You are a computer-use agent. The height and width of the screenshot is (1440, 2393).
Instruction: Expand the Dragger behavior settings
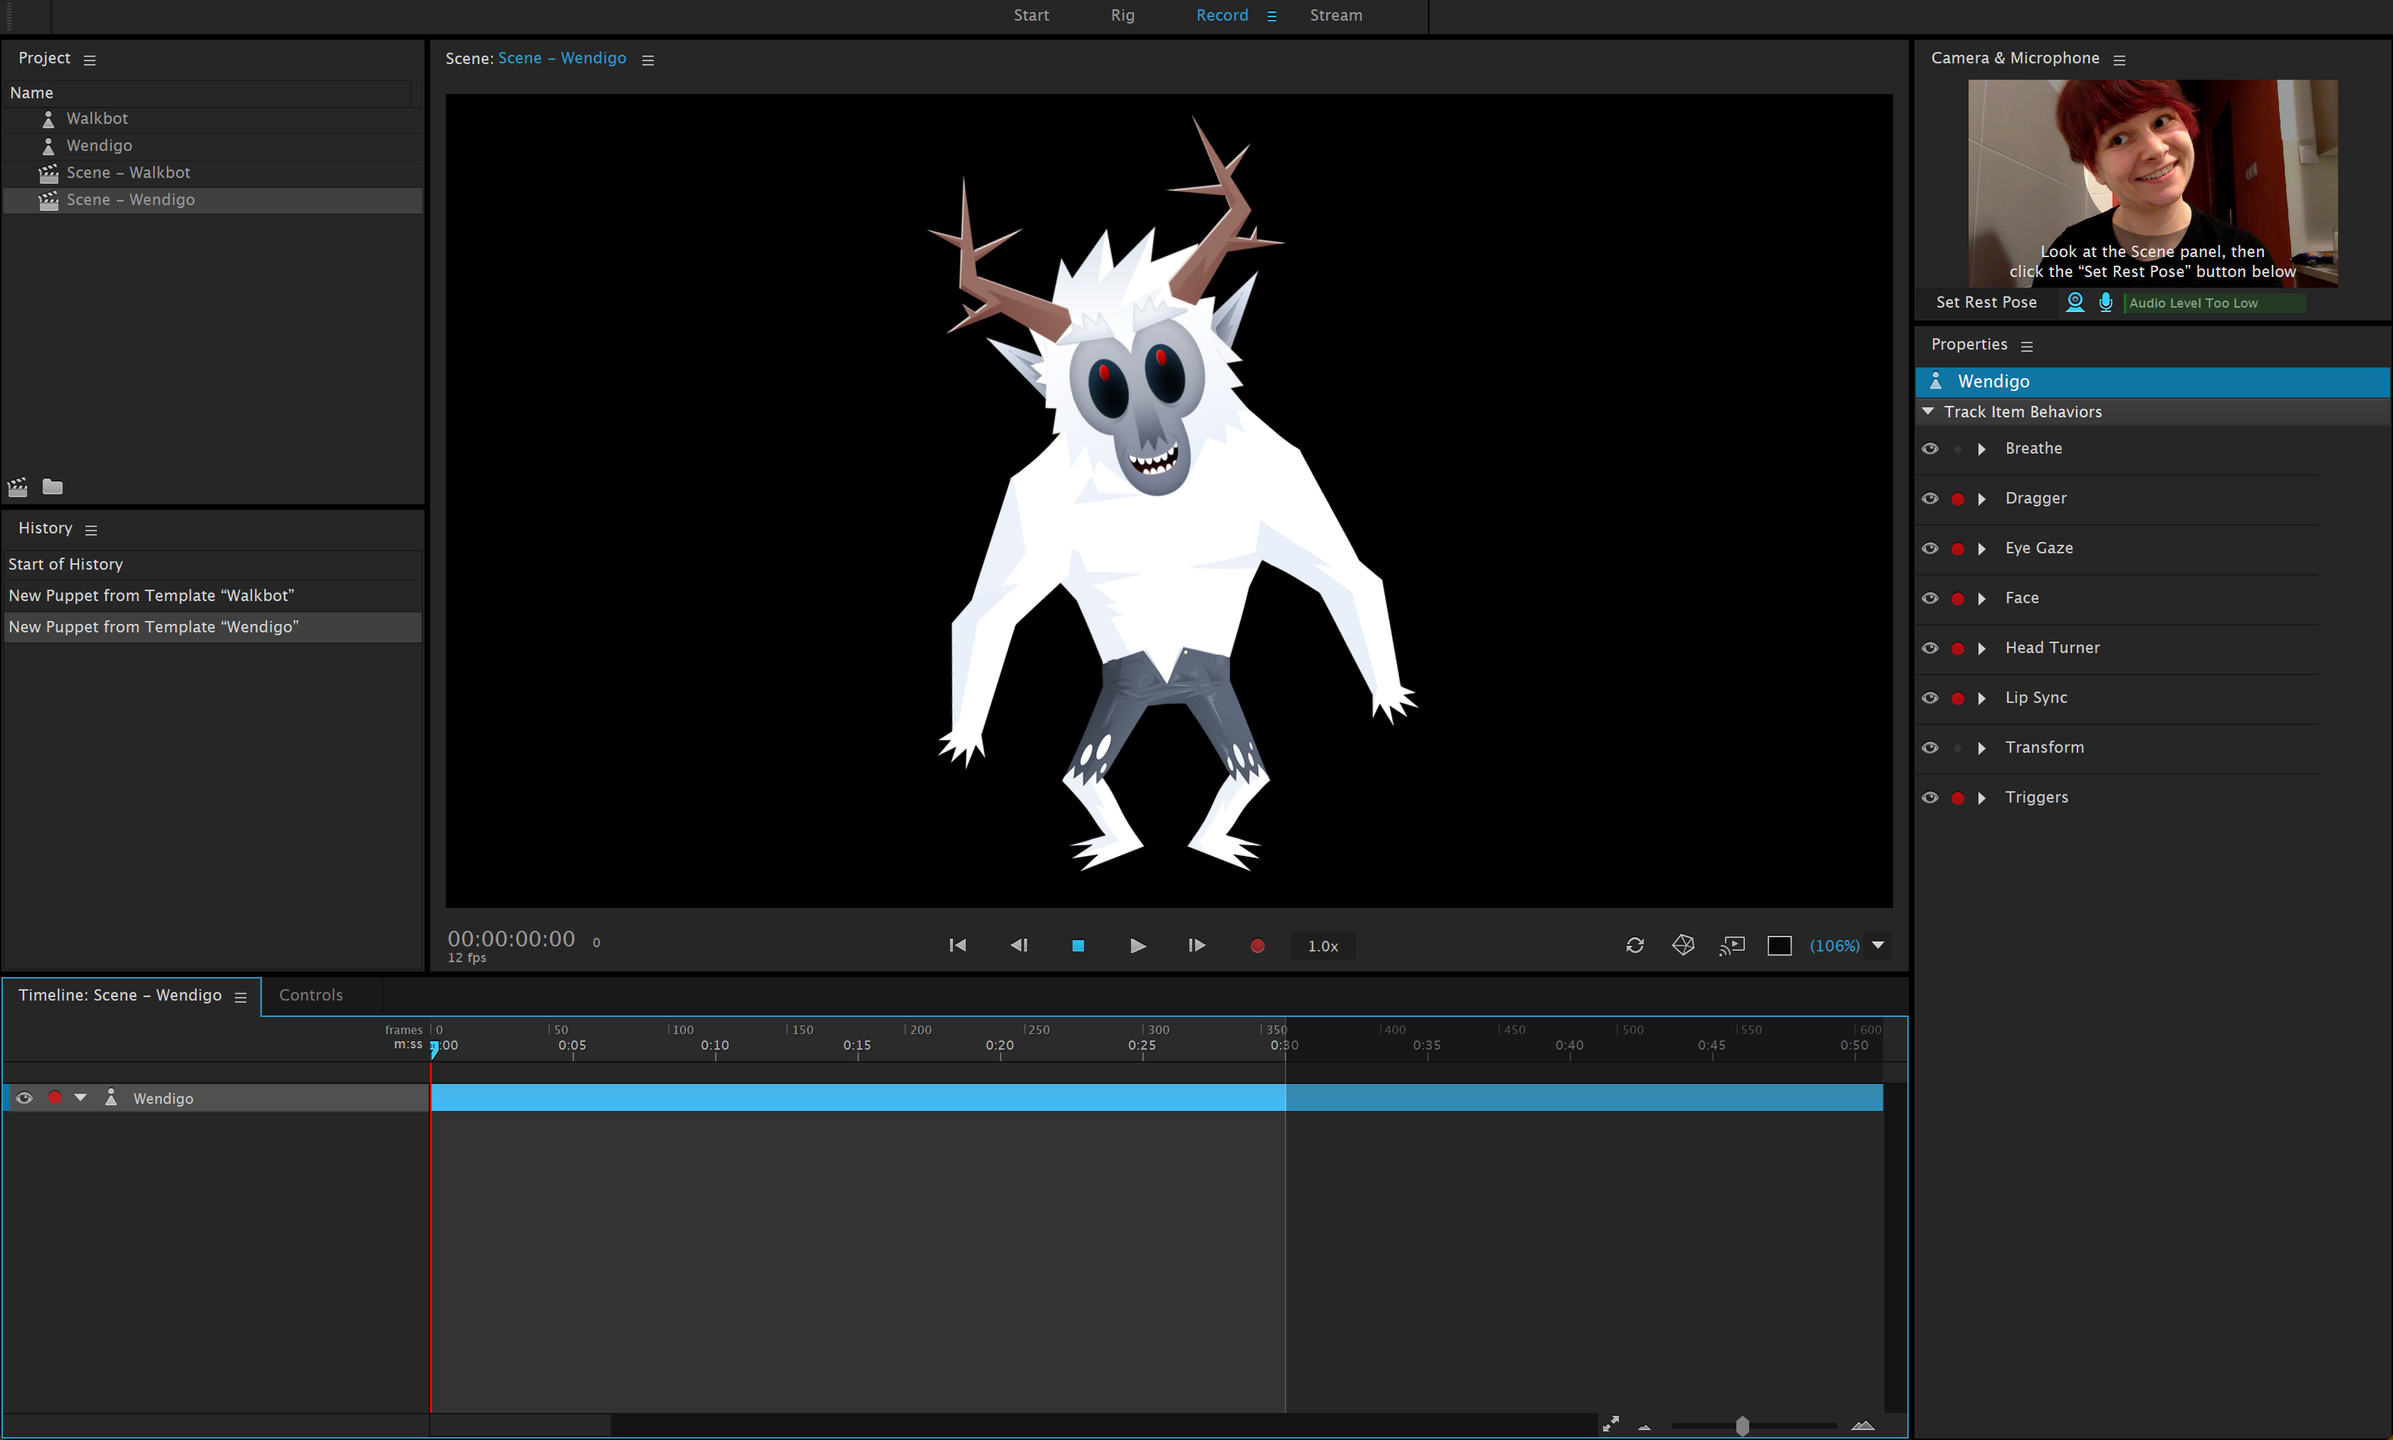pos(1981,498)
